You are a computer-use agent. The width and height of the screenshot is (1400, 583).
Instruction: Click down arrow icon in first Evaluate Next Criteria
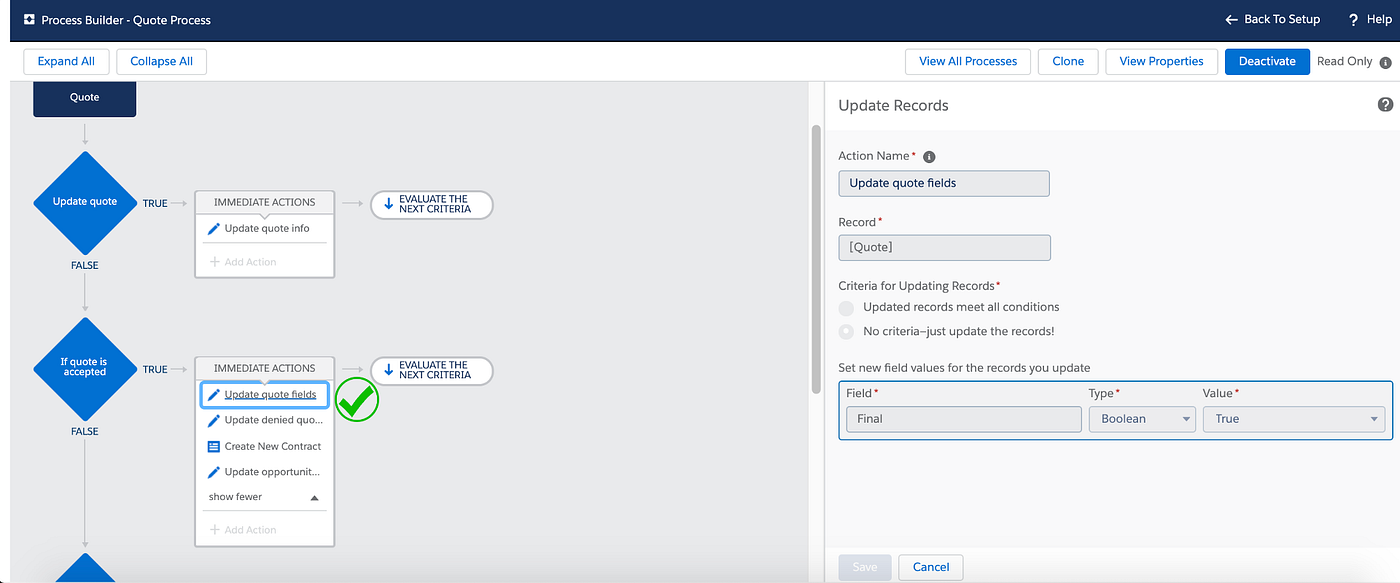[x=388, y=205]
